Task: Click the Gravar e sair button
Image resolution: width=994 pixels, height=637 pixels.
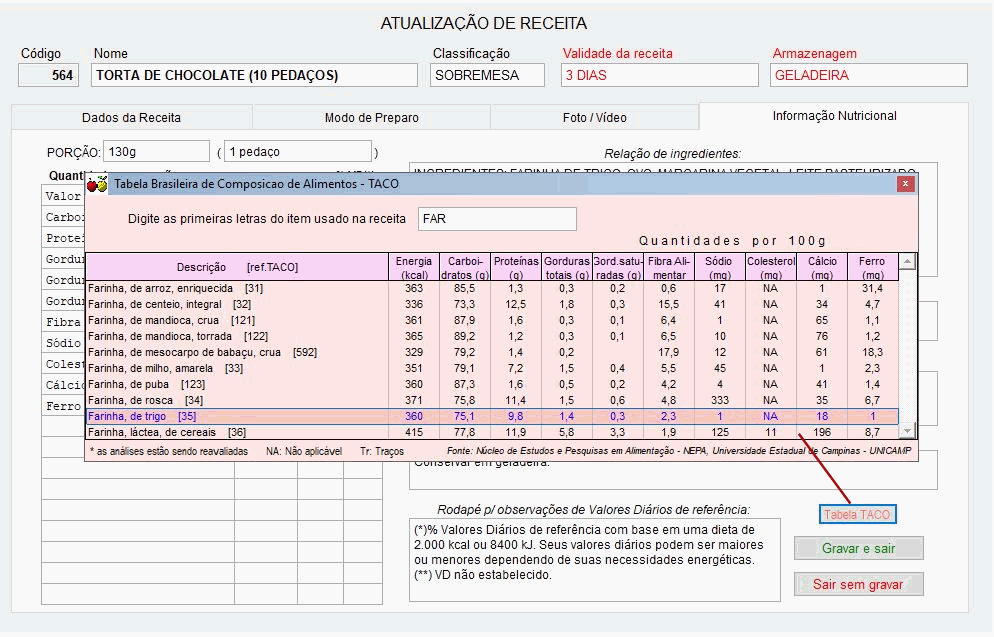Action: [858, 548]
